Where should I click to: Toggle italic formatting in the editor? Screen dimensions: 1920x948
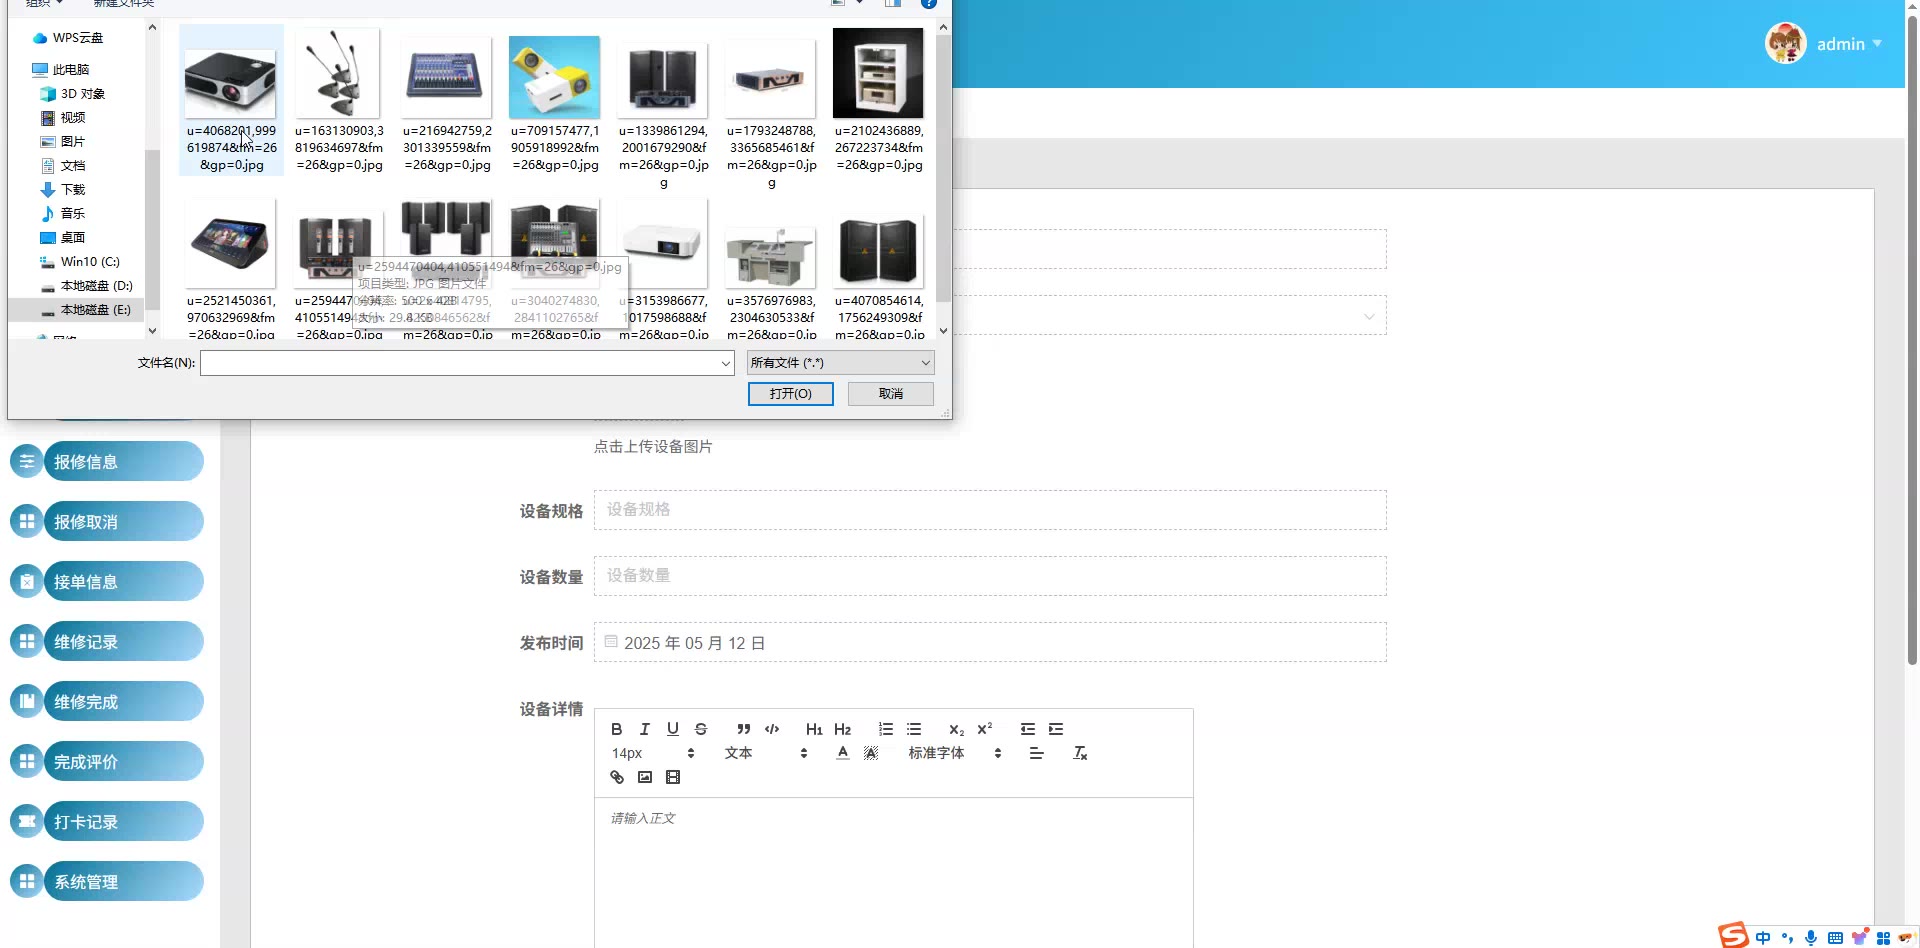pyautogui.click(x=645, y=729)
